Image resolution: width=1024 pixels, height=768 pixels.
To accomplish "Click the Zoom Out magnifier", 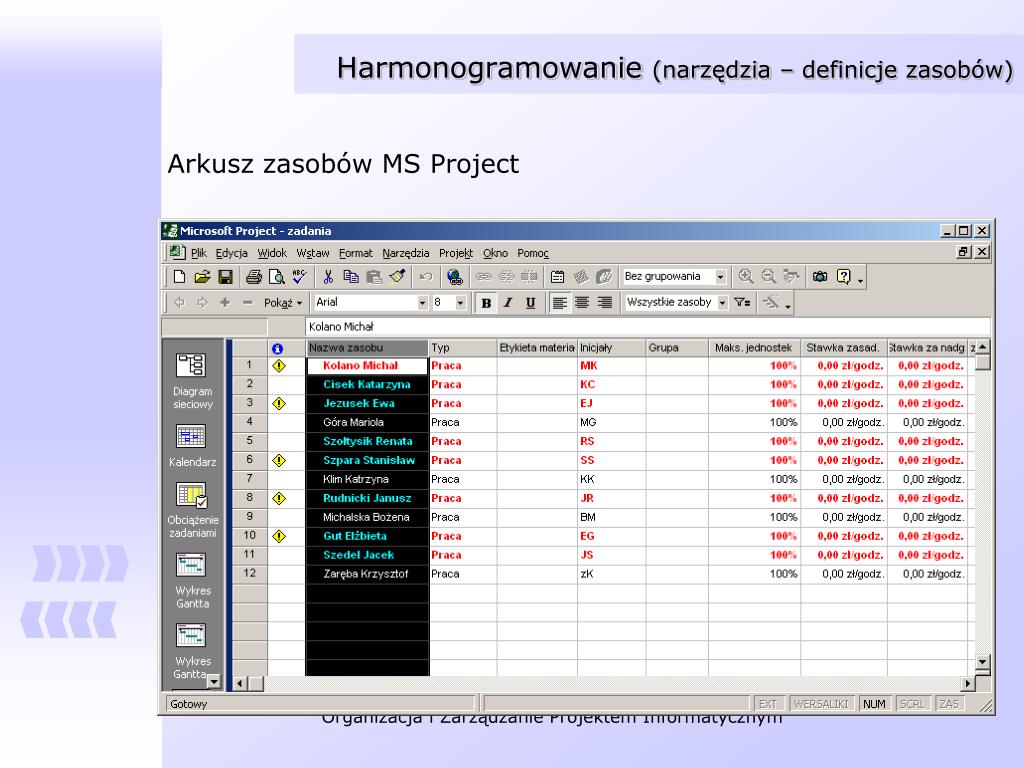I will [769, 277].
